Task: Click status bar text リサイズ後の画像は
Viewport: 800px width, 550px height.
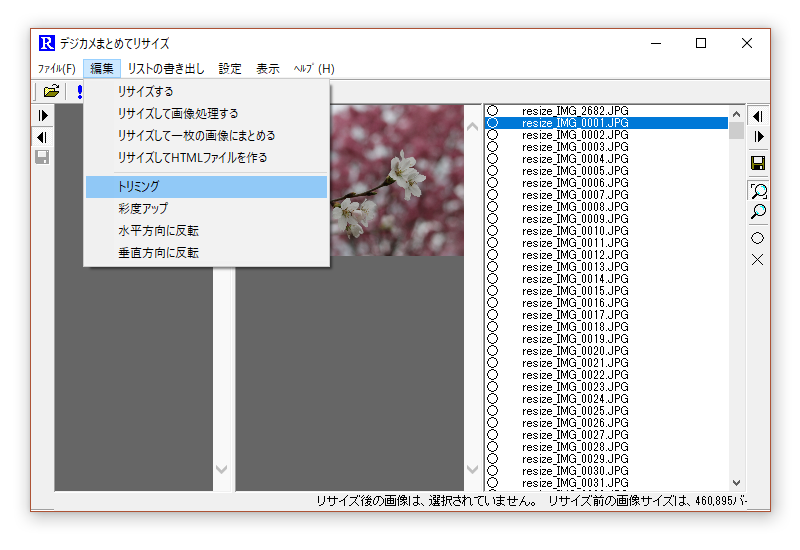Action: tap(370, 501)
